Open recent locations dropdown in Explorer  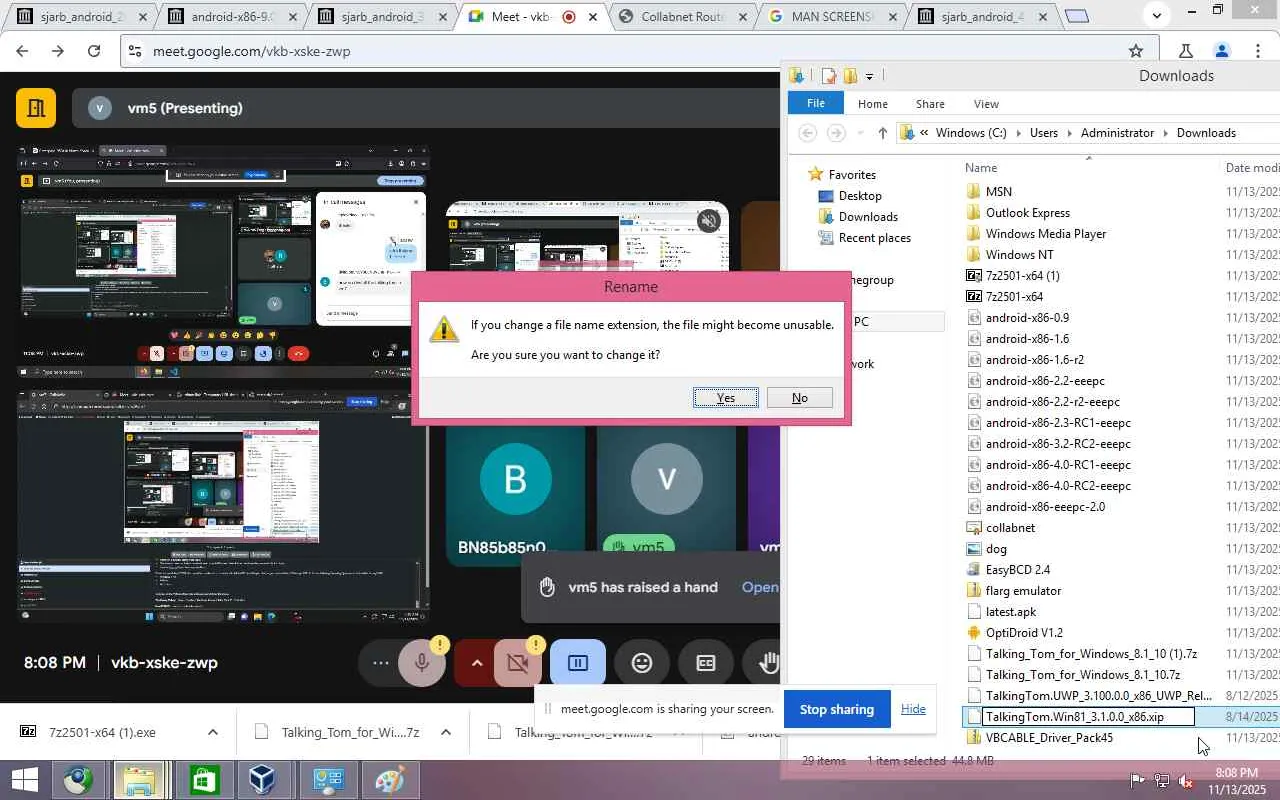coord(860,133)
